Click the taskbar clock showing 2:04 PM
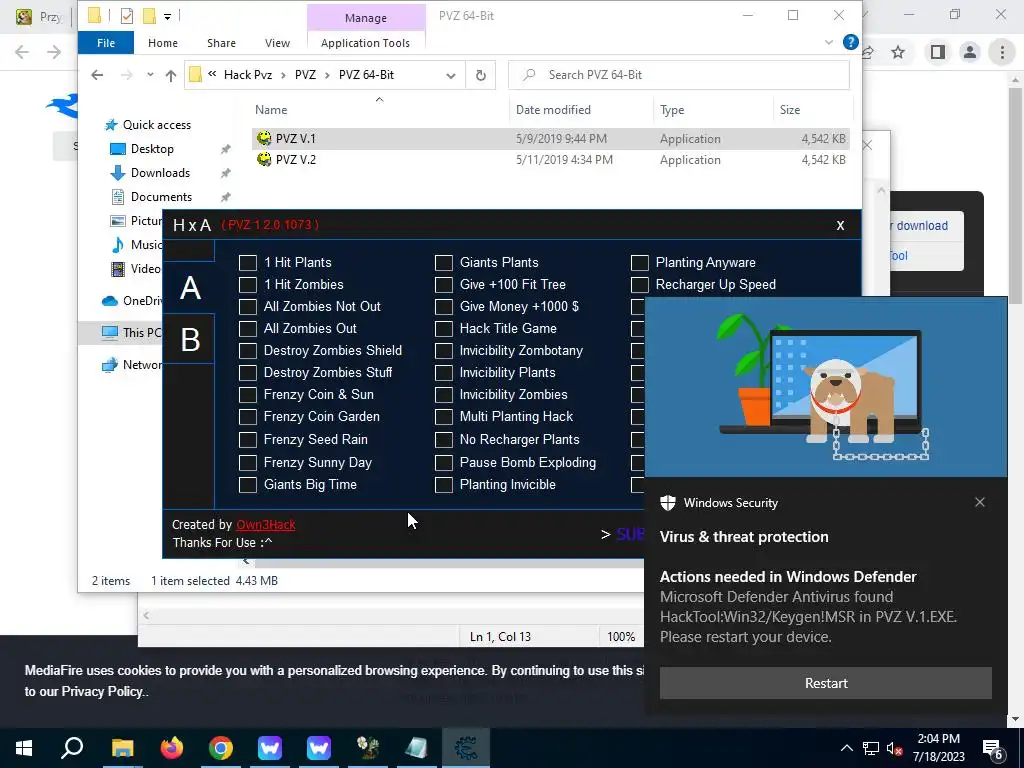The image size is (1024, 768). click(x=938, y=748)
